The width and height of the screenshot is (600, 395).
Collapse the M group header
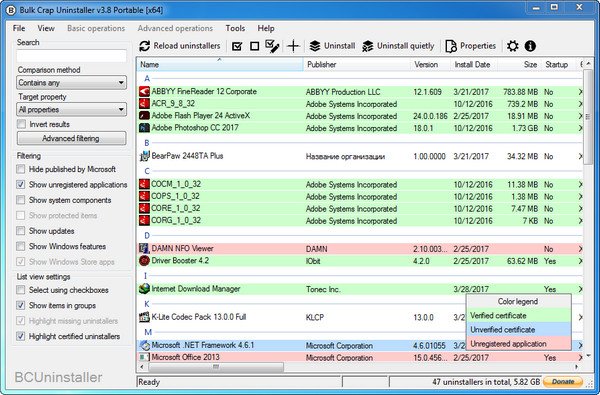point(148,332)
